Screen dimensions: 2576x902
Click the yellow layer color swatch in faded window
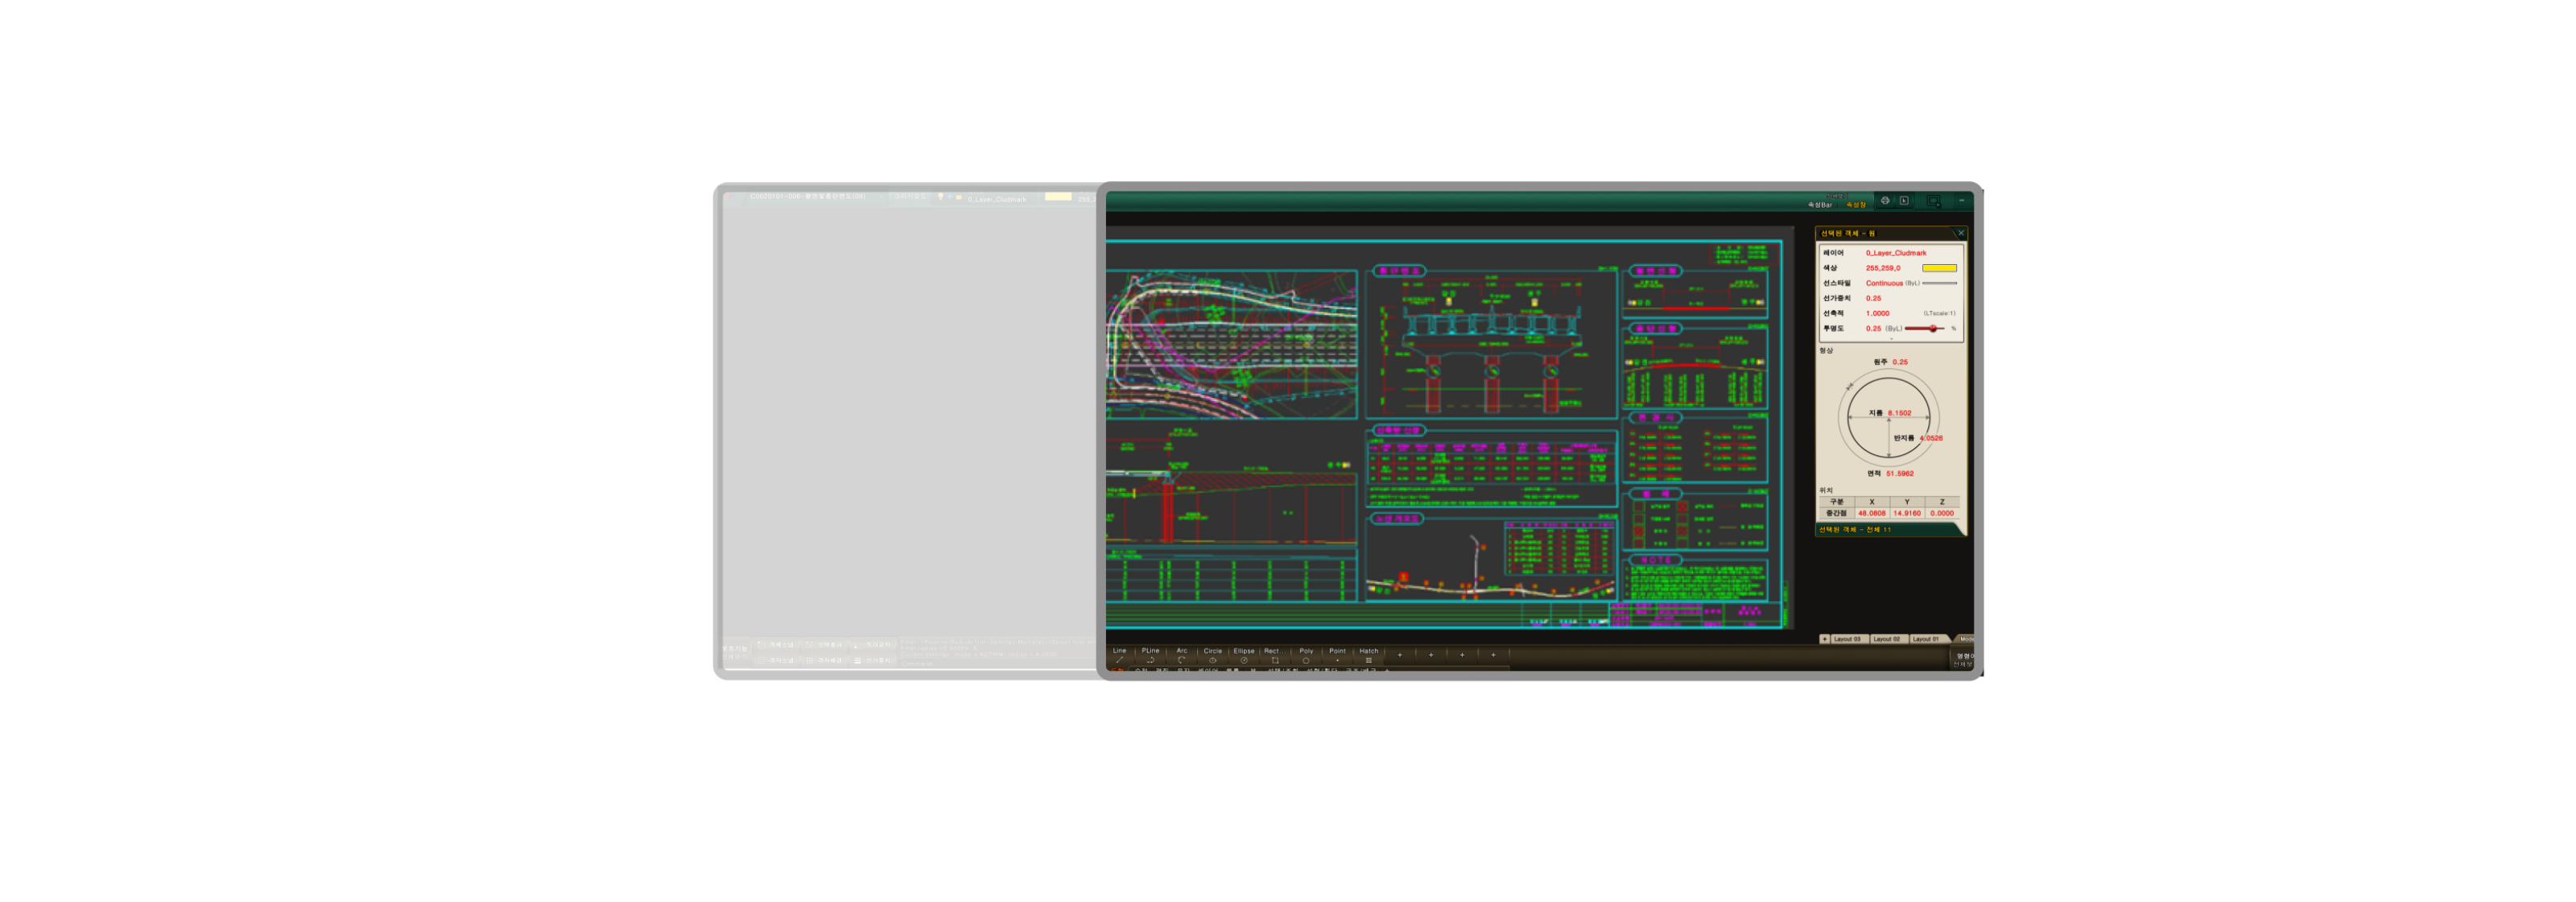(x=1058, y=197)
